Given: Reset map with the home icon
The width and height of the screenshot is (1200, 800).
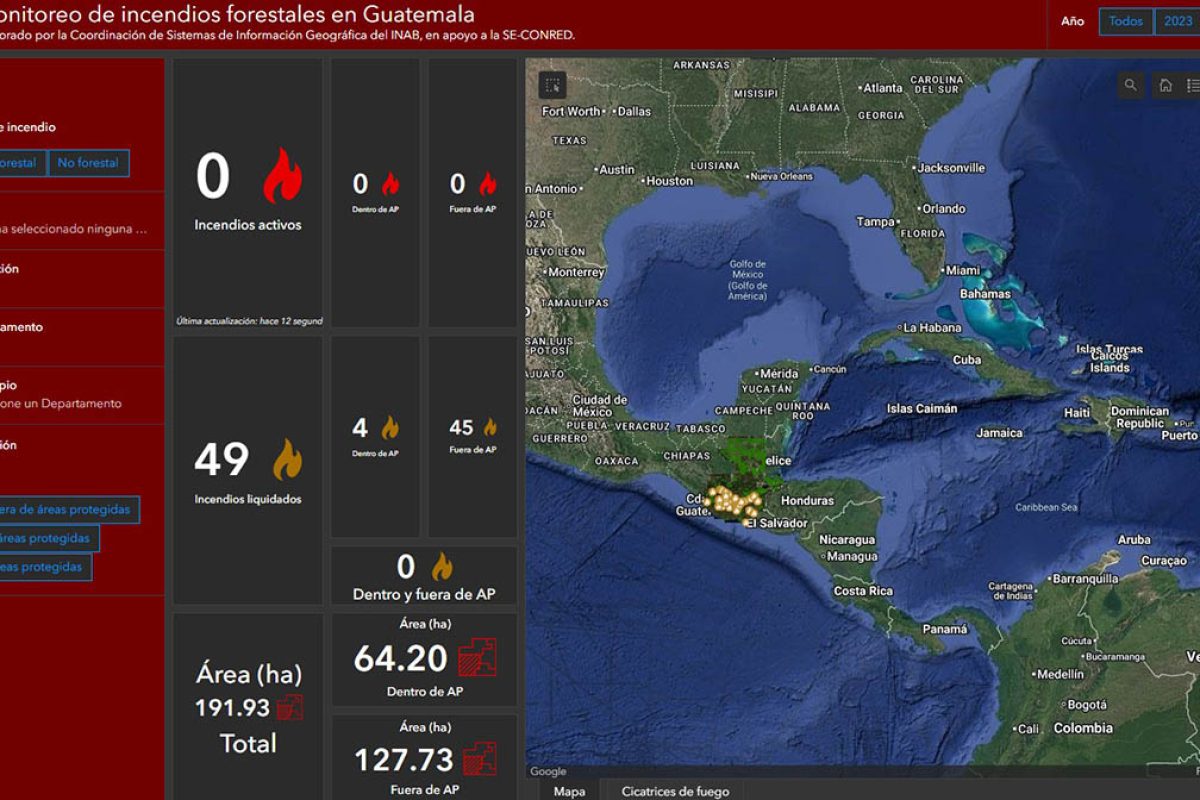Looking at the screenshot, I should (x=1165, y=85).
